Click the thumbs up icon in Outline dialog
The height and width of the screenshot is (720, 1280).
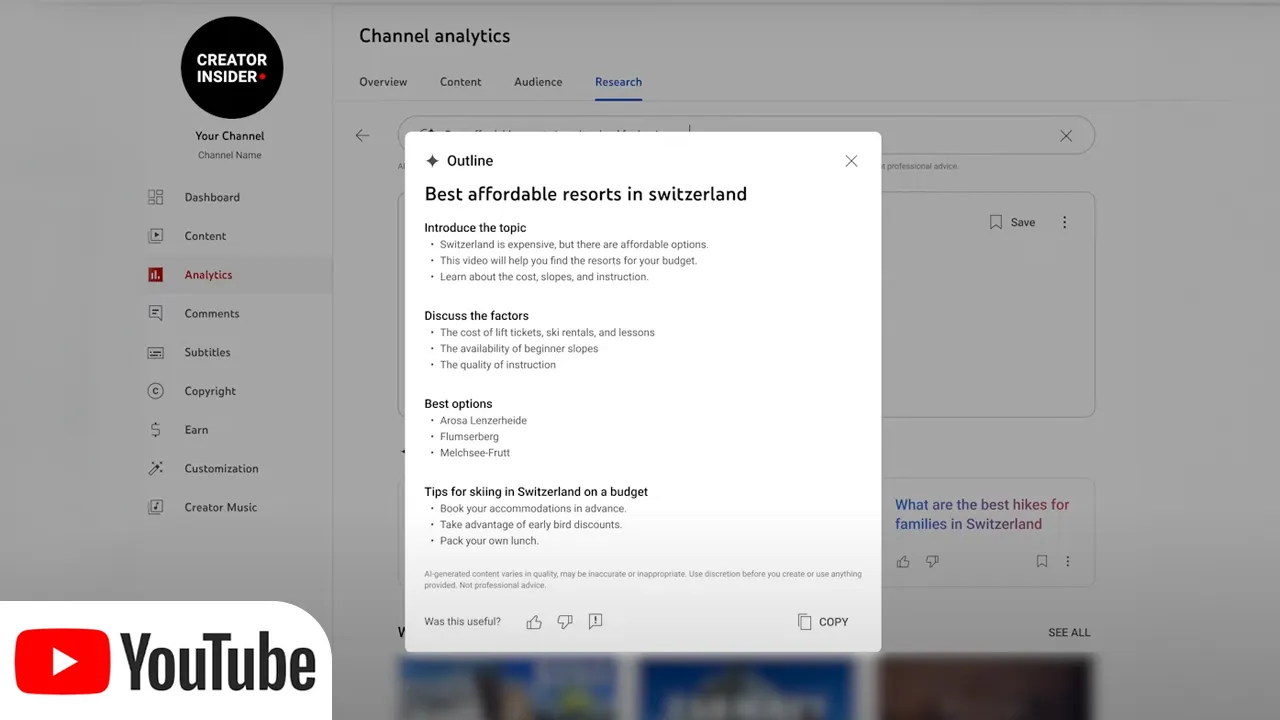pos(534,622)
